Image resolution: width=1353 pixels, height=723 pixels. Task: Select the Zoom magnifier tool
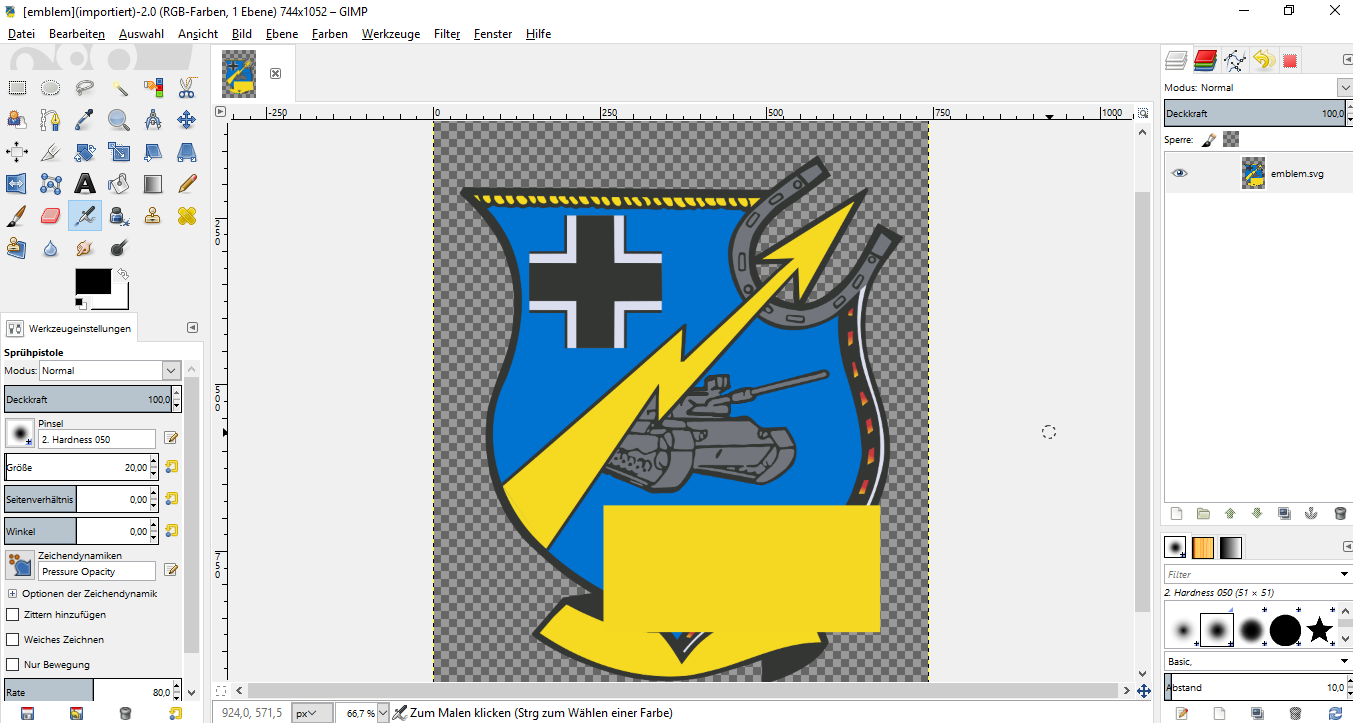click(119, 120)
